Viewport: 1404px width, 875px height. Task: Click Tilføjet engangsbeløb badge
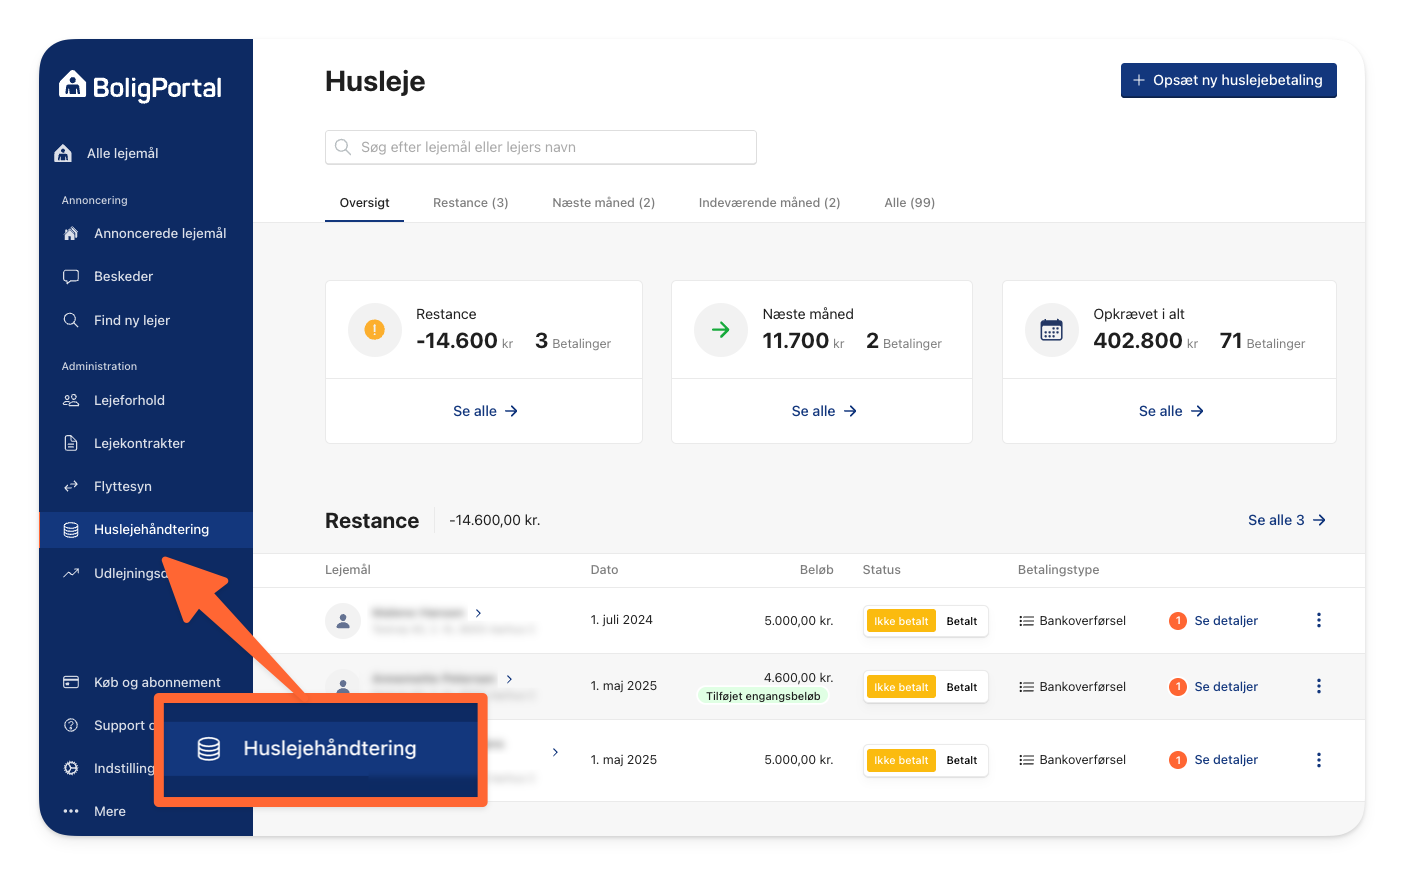coord(763,696)
